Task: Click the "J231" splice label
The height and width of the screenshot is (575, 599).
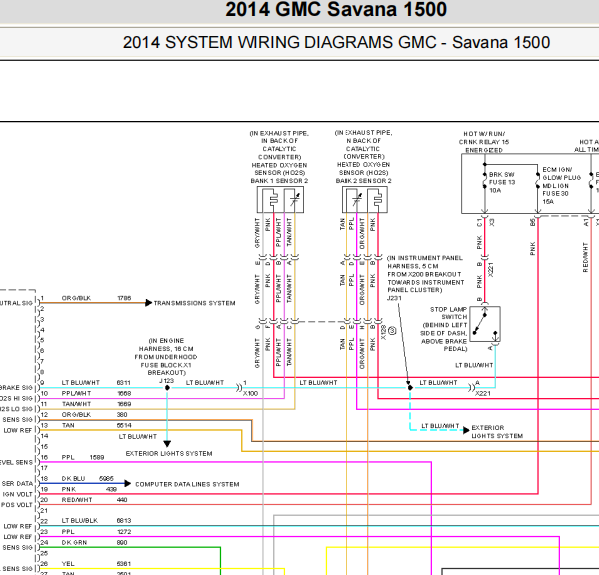Action: (x=394, y=298)
